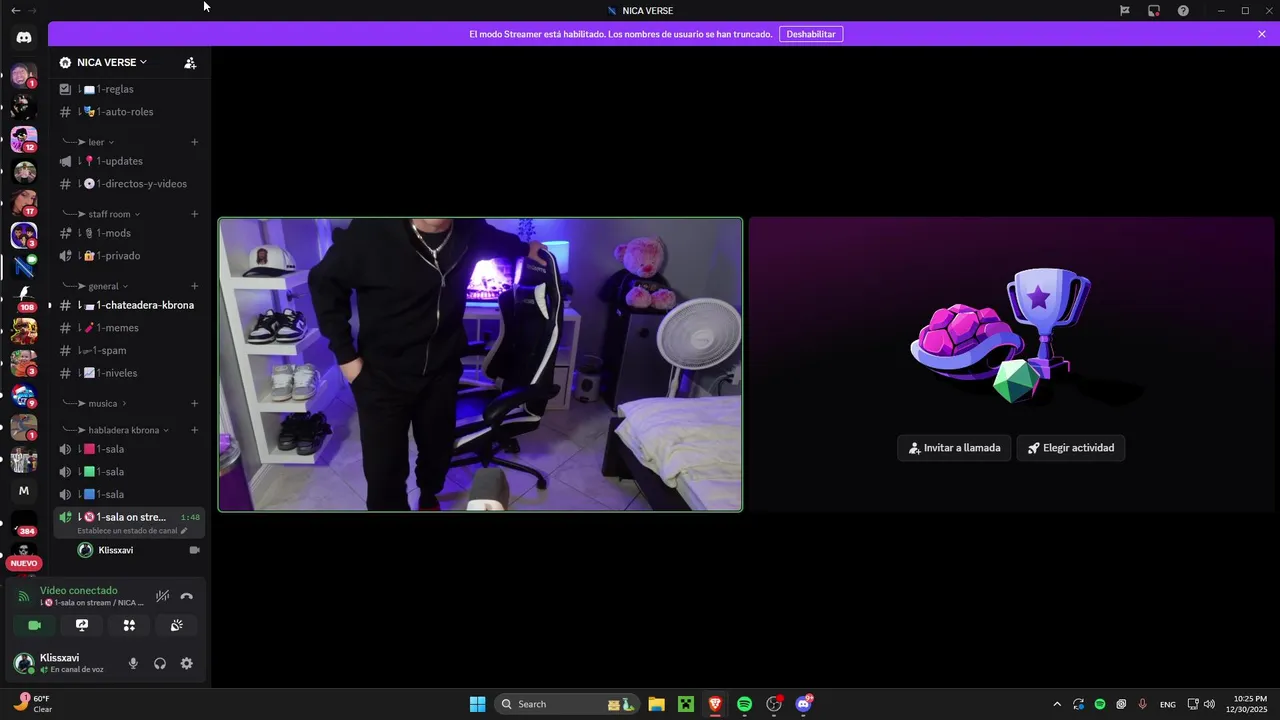Open the quests flag icon in title bar
Screen dimensions: 1280x720
click(1125, 11)
